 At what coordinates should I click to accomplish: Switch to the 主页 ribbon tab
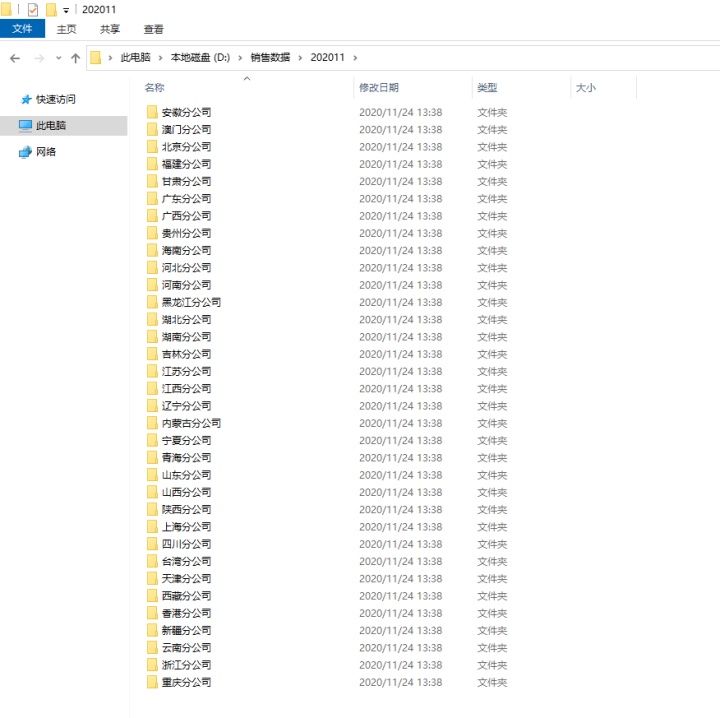[67, 29]
